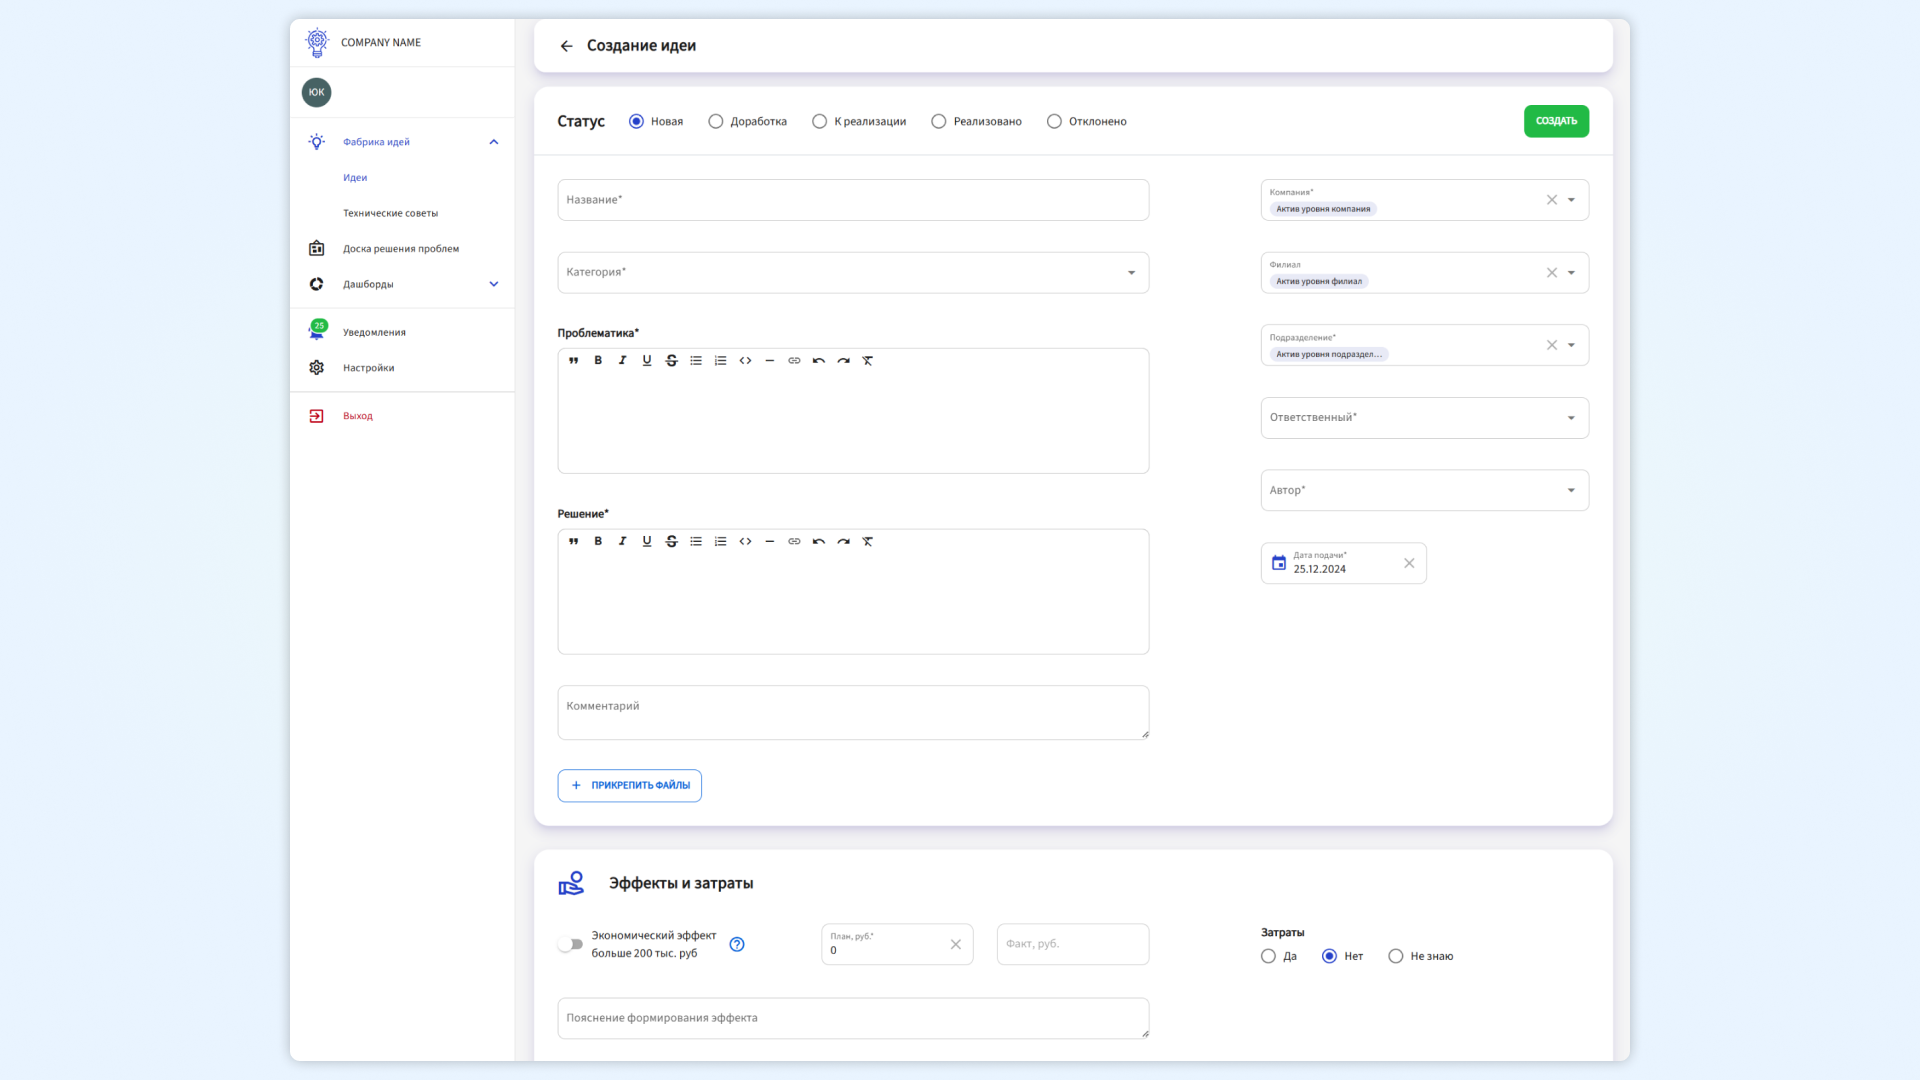
Task: Click the back arrow next to Создание идеи
Action: (566, 46)
